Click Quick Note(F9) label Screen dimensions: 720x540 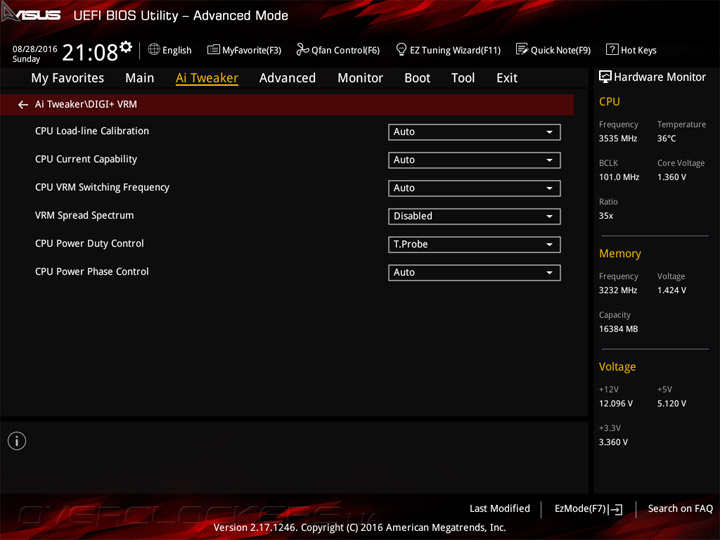[561, 50]
